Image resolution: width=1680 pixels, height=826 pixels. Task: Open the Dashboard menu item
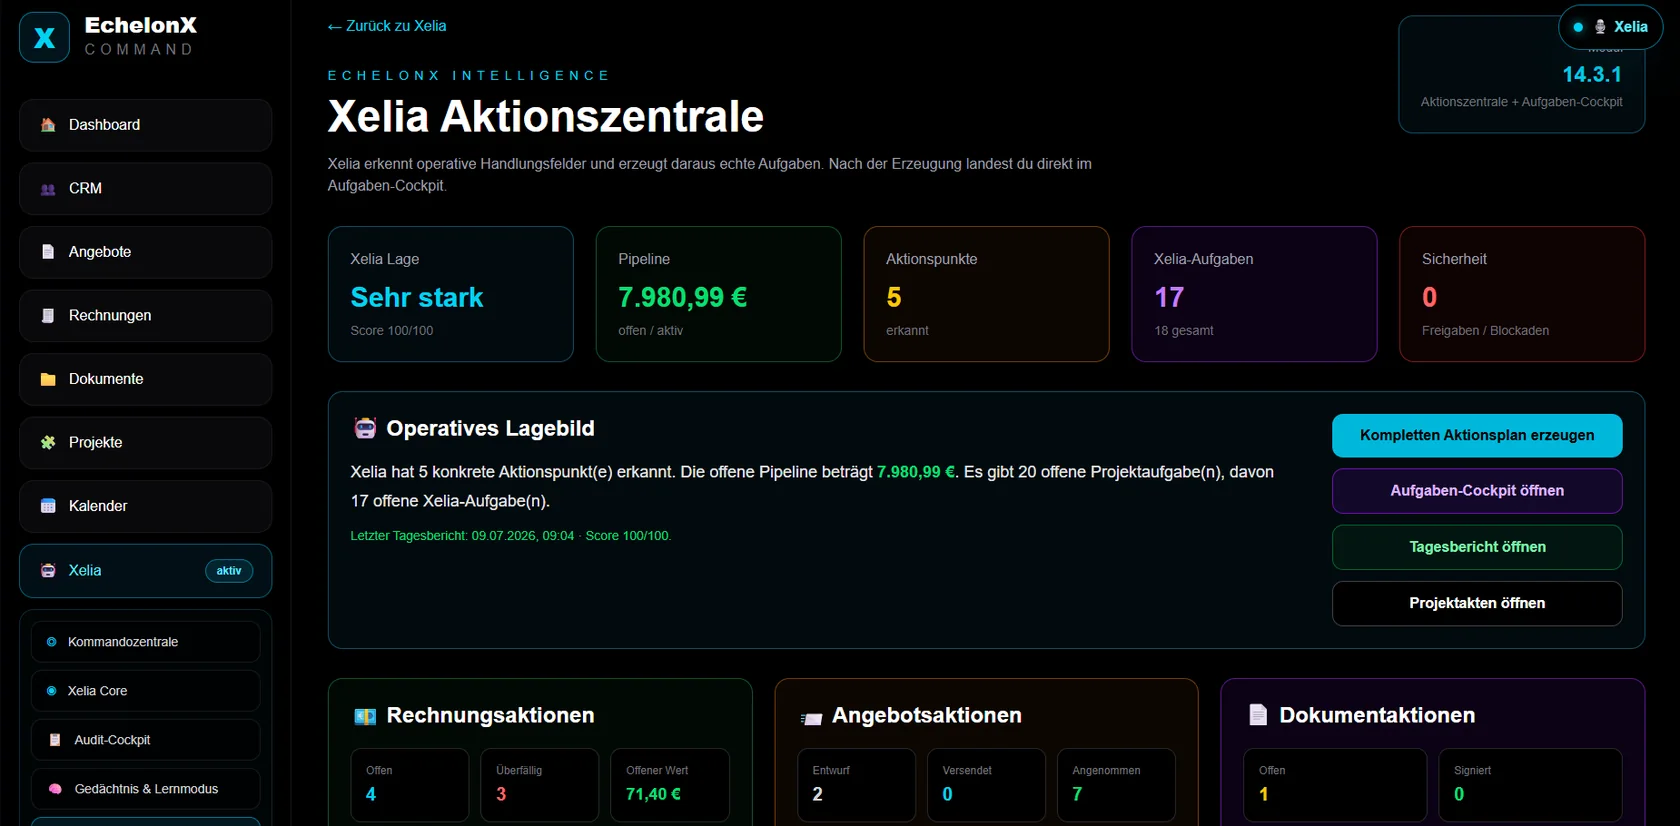pos(146,125)
